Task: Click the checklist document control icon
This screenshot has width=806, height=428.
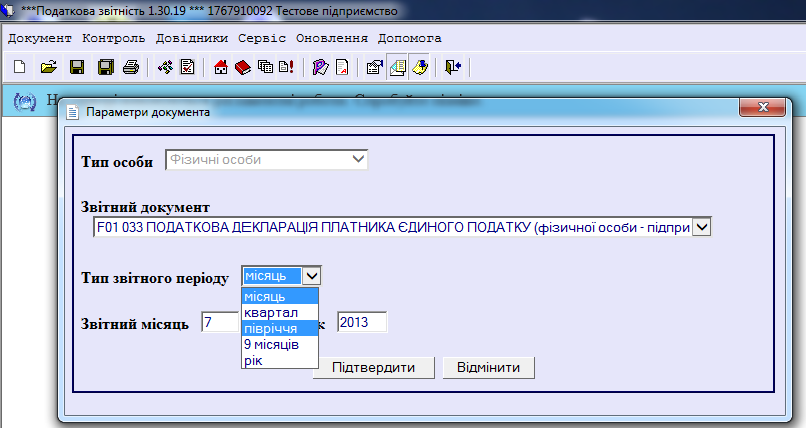Action: click(186, 68)
